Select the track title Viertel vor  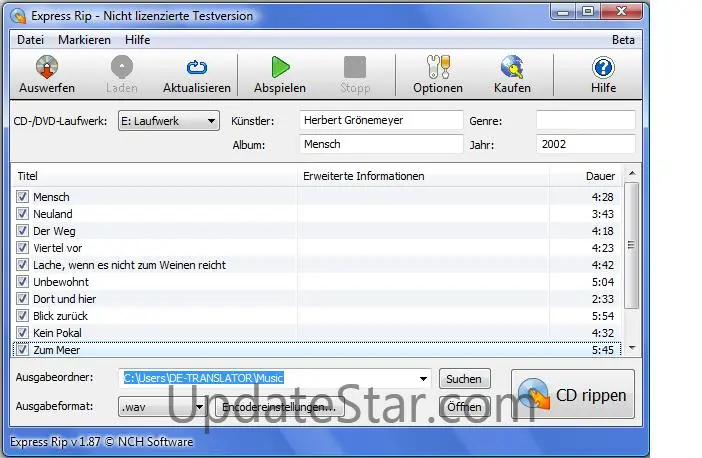coord(58,248)
